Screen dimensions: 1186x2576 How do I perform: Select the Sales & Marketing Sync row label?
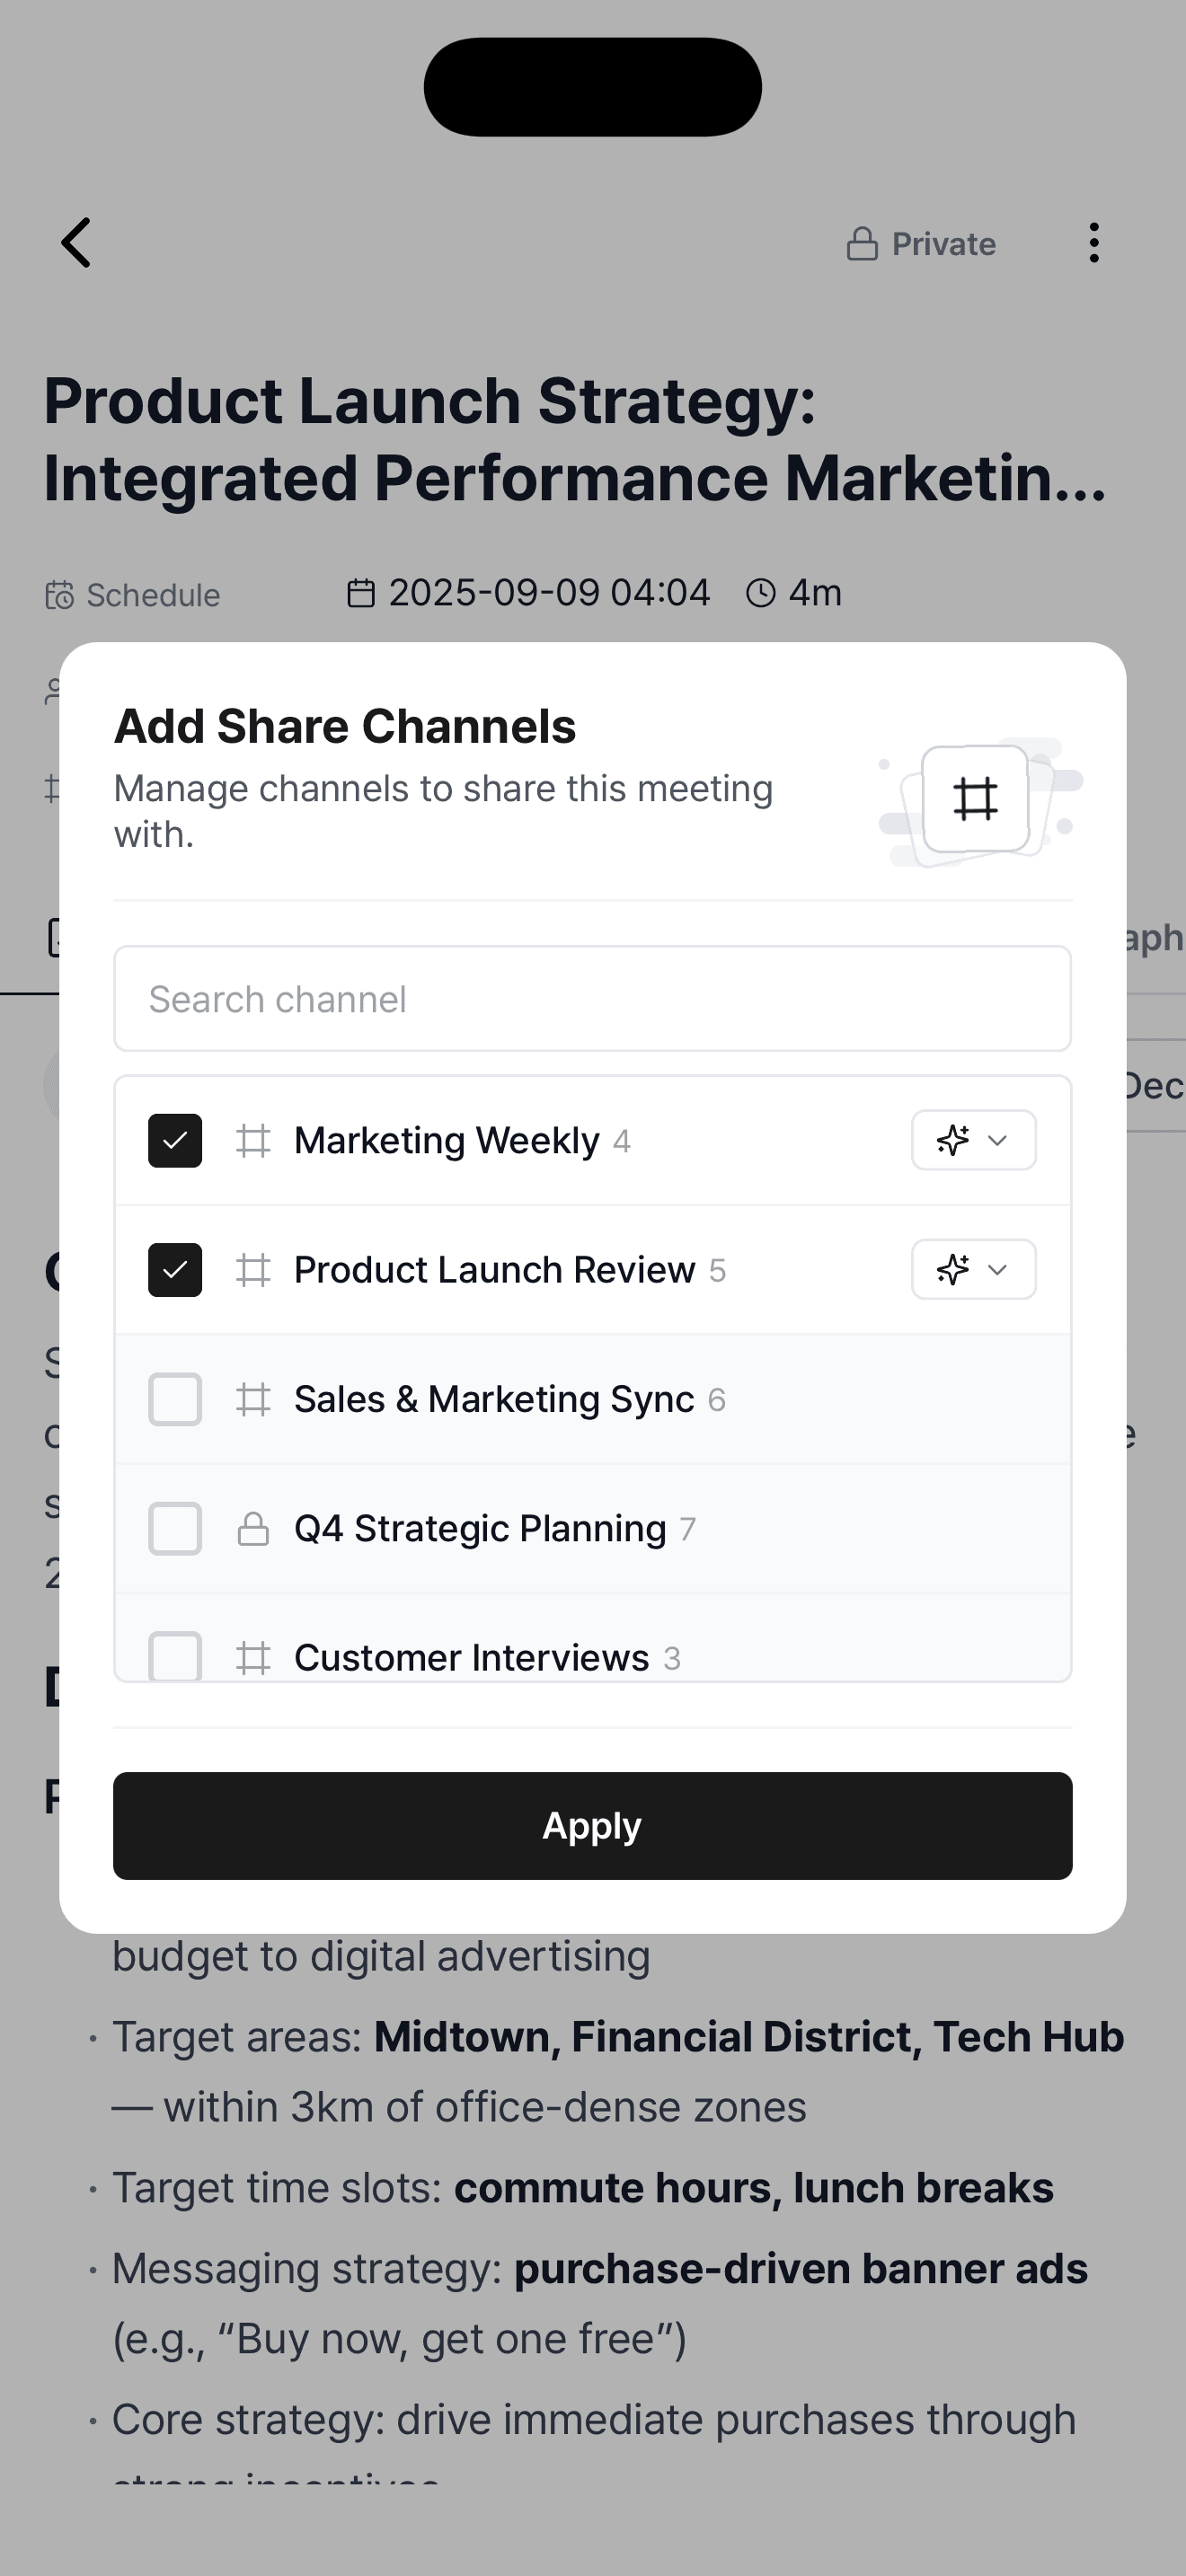(494, 1399)
